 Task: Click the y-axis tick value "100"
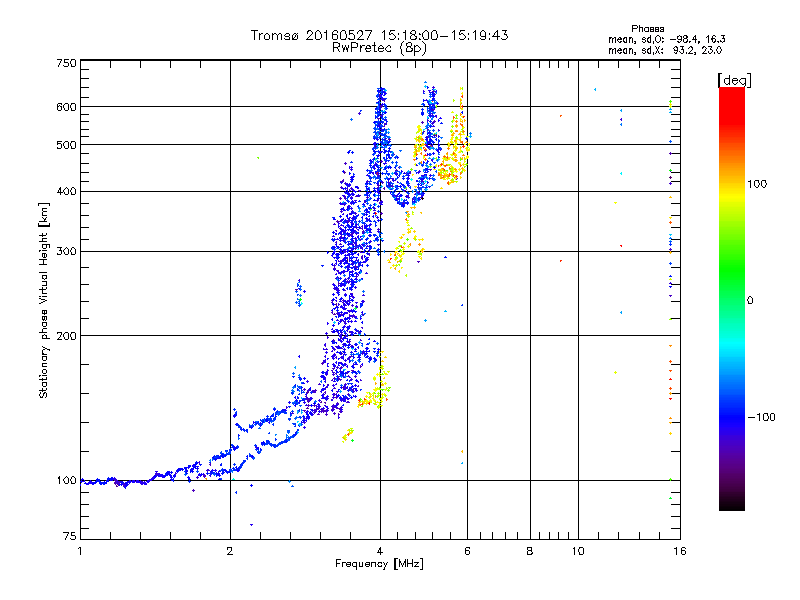pos(66,480)
